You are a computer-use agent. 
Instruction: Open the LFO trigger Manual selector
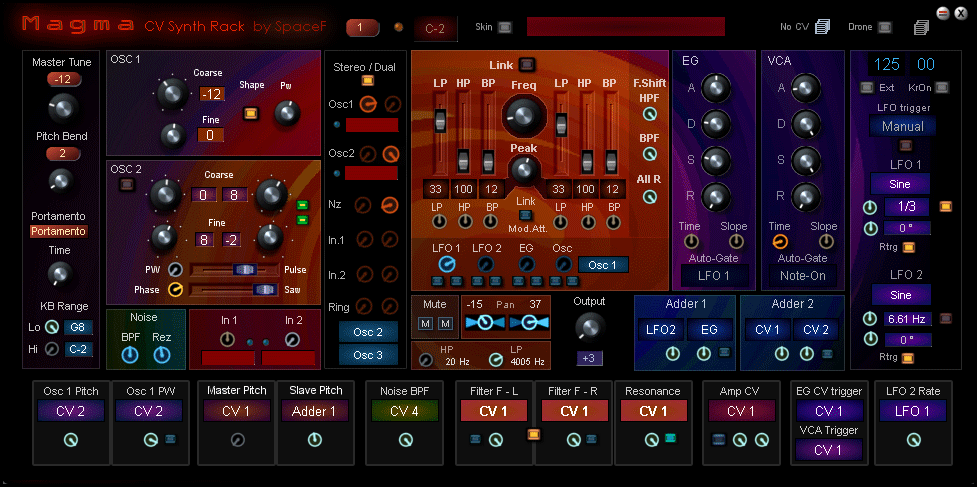[902, 127]
